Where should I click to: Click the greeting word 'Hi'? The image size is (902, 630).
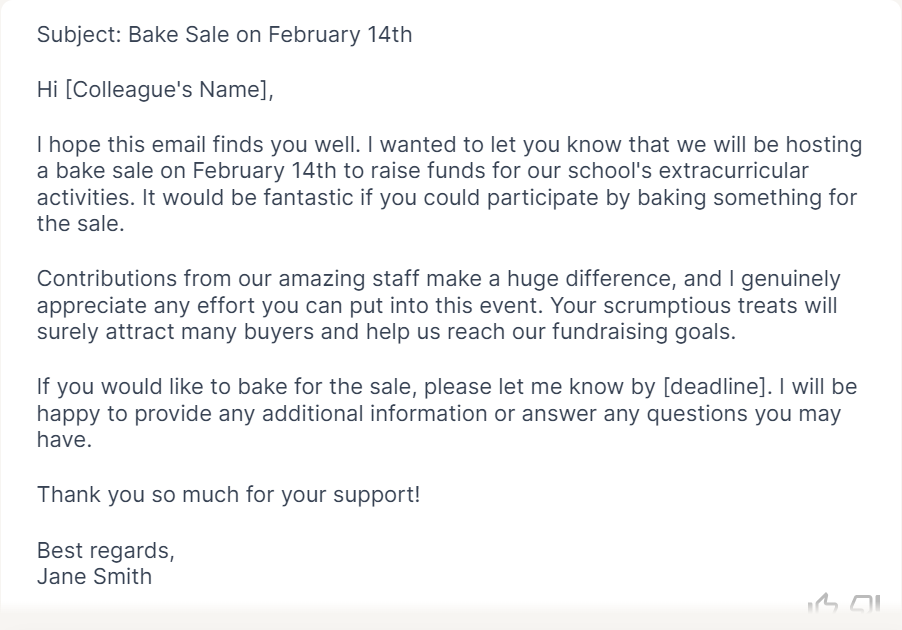[x=47, y=90]
